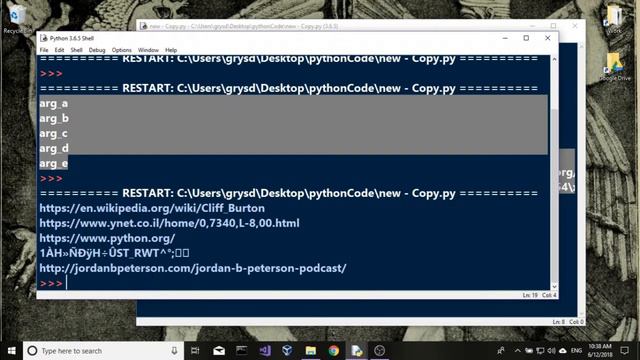The height and width of the screenshot is (360, 640).
Task: Click the Cliff_Burton Wikipedia URL line
Action: click(x=152, y=208)
